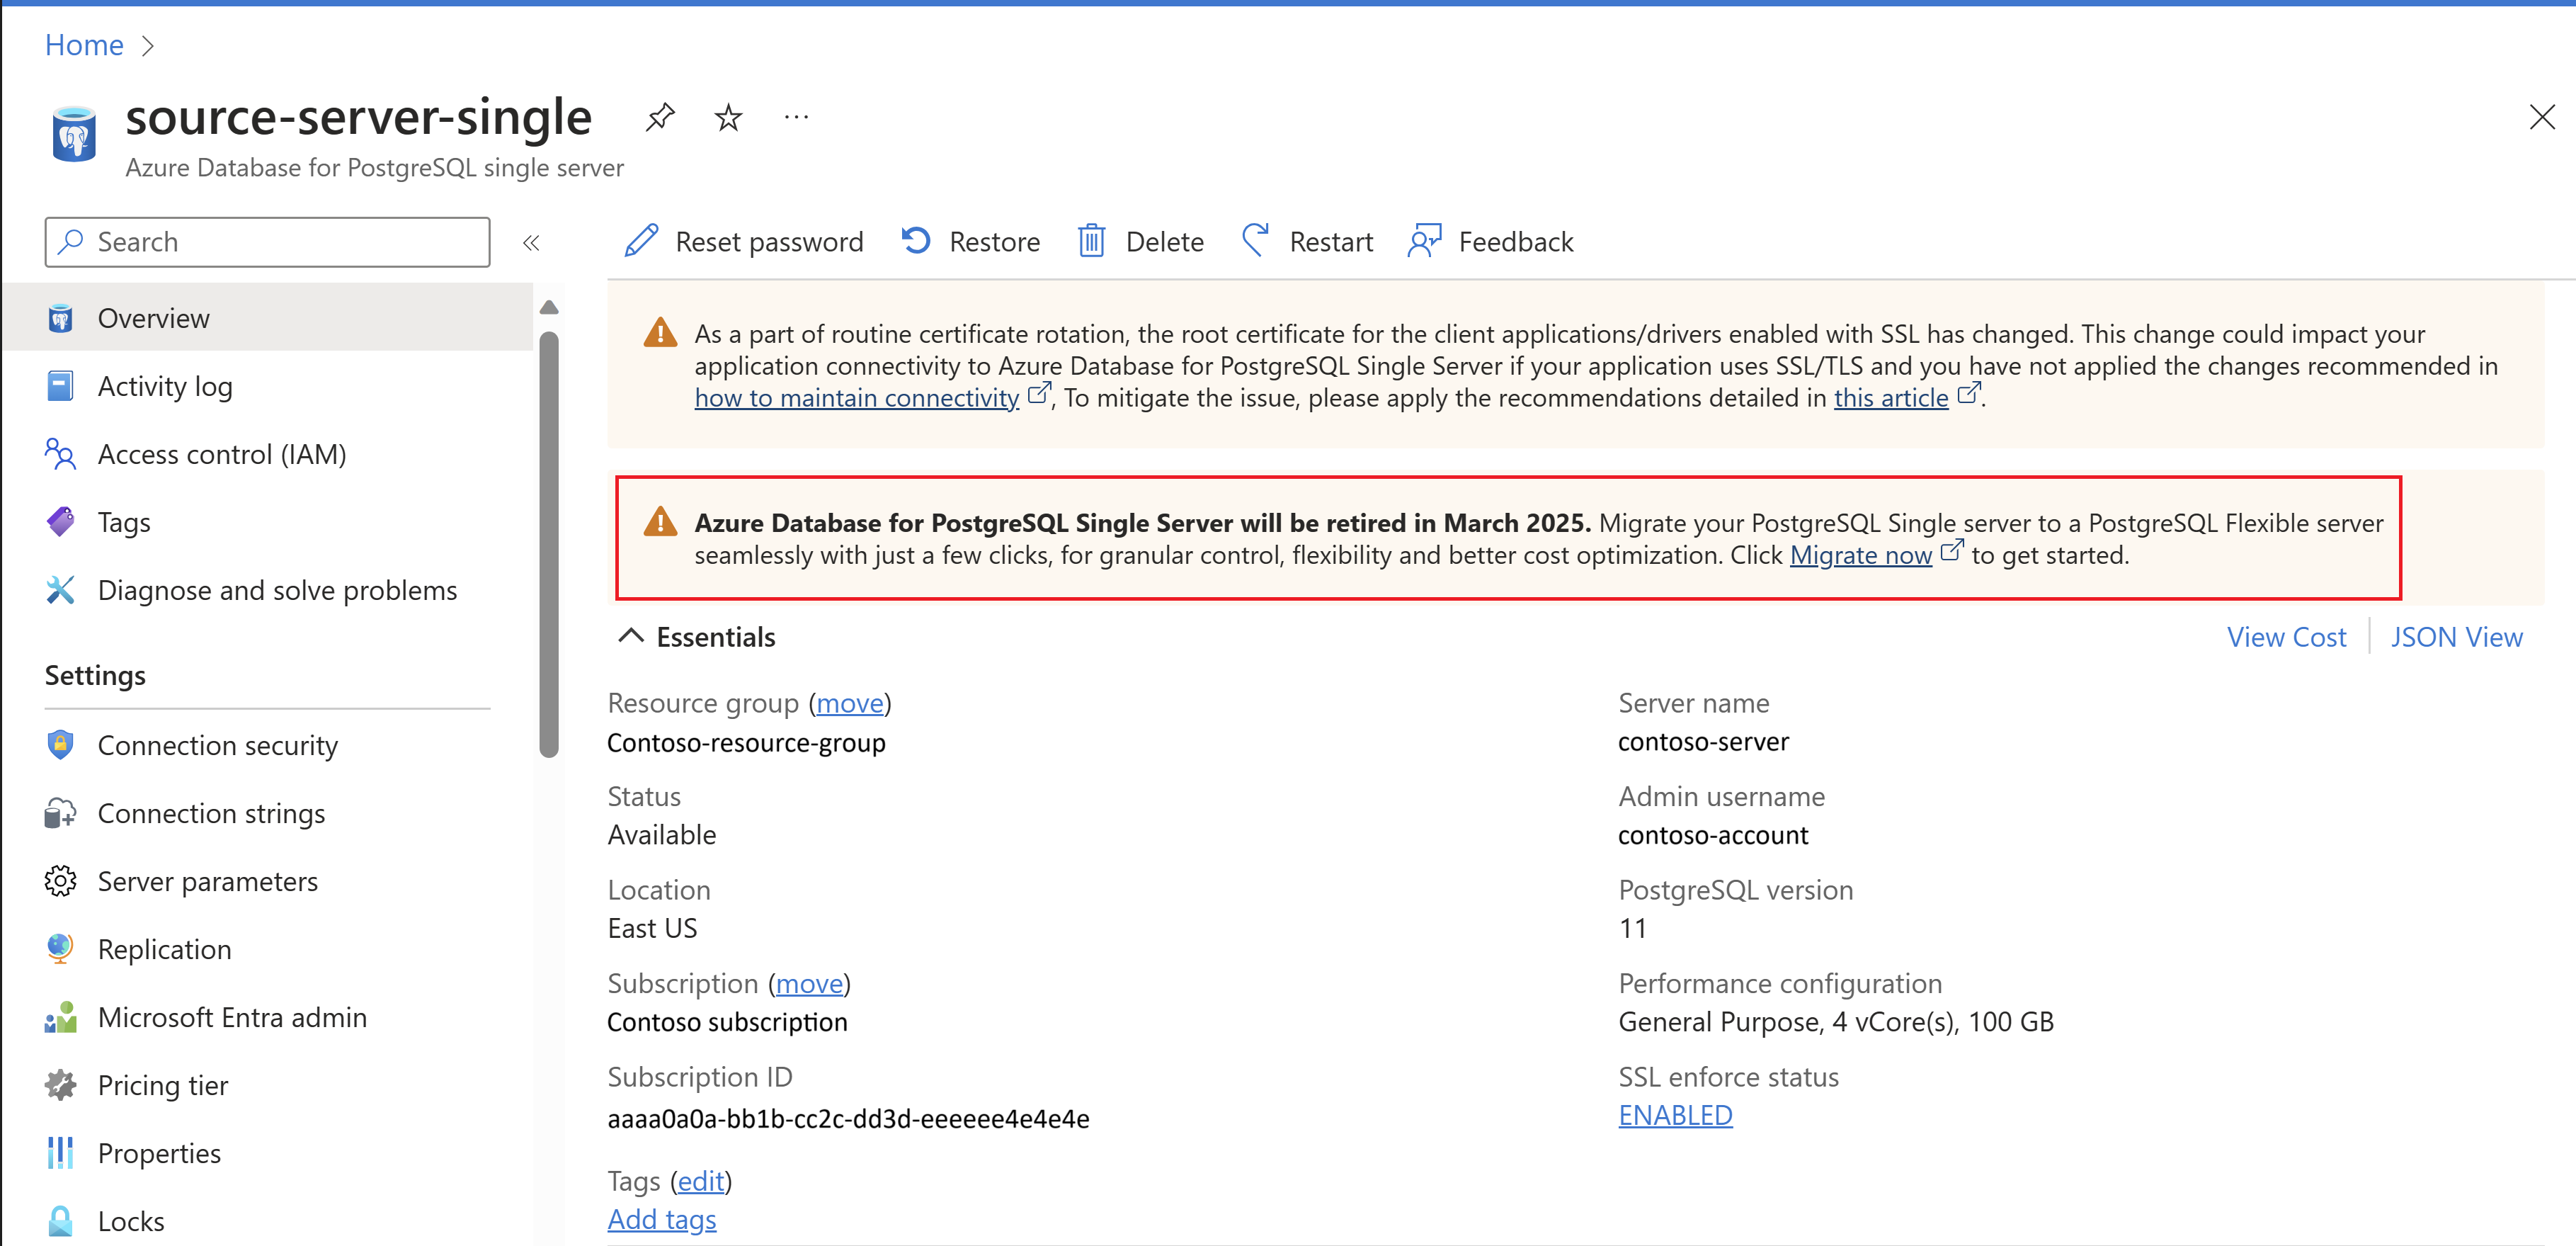Collapse the Essentials section
2576x1246 pixels.
tap(631, 636)
